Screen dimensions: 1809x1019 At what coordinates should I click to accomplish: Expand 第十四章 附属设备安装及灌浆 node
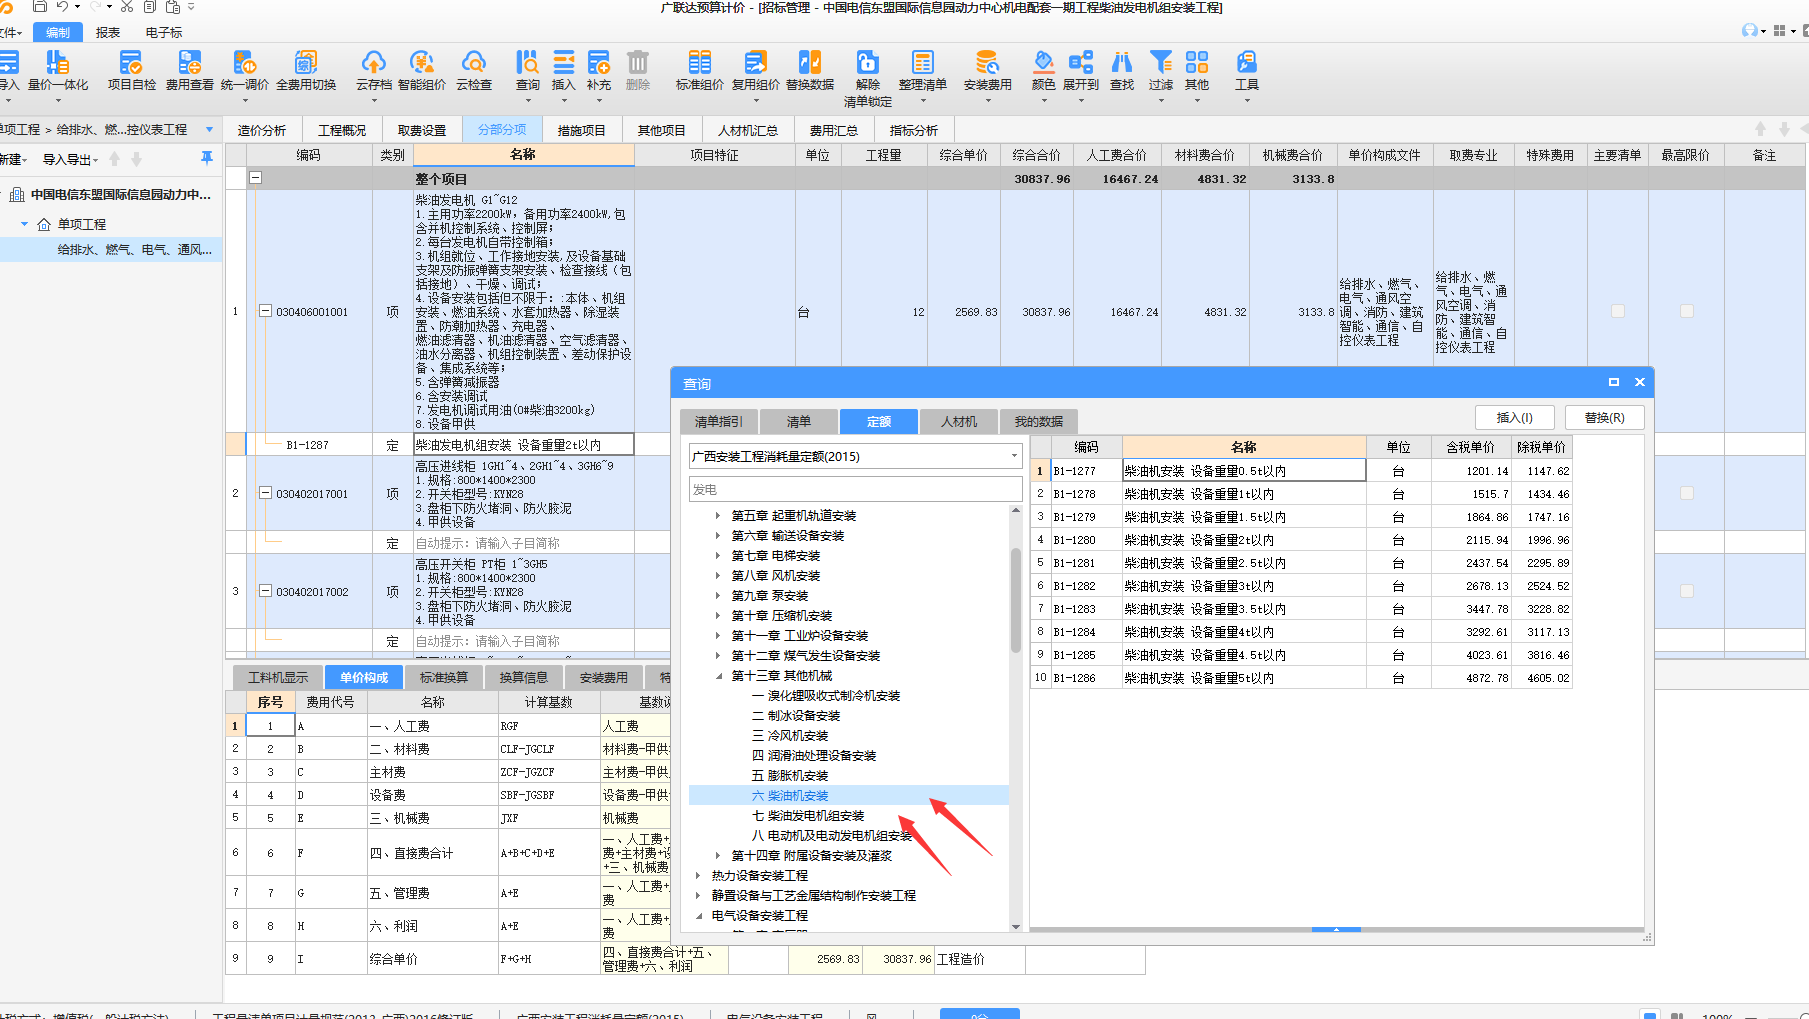[718, 856]
